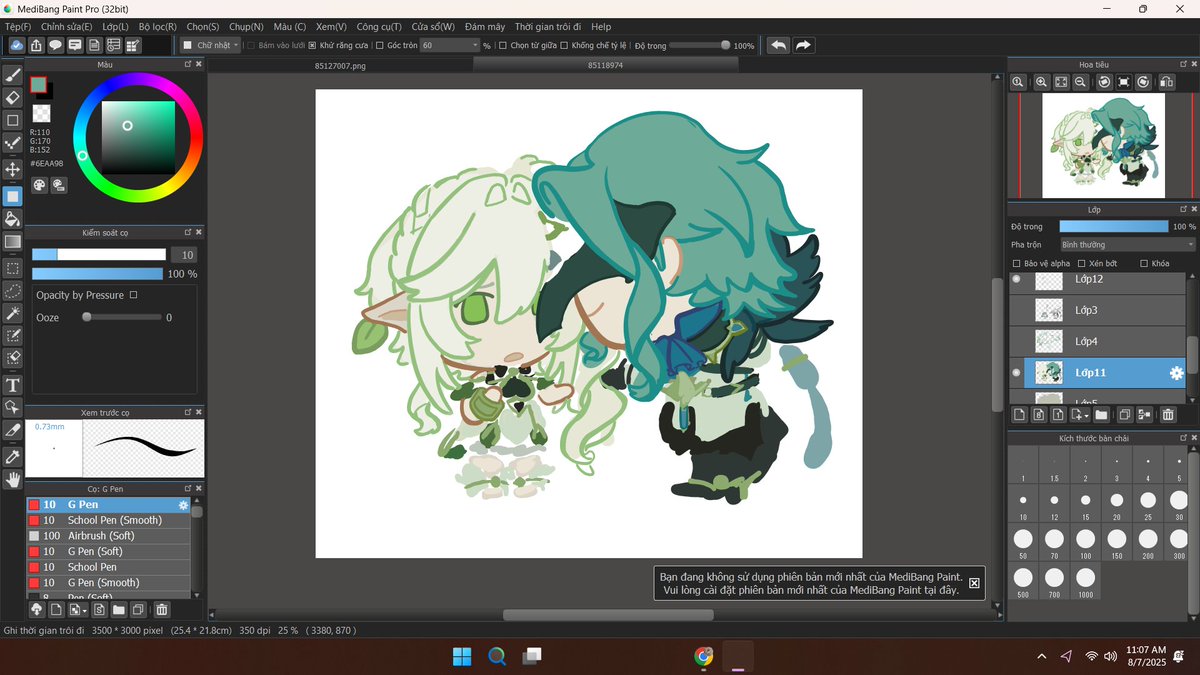
Task: Select the Gradient tool
Action: click(x=13, y=241)
